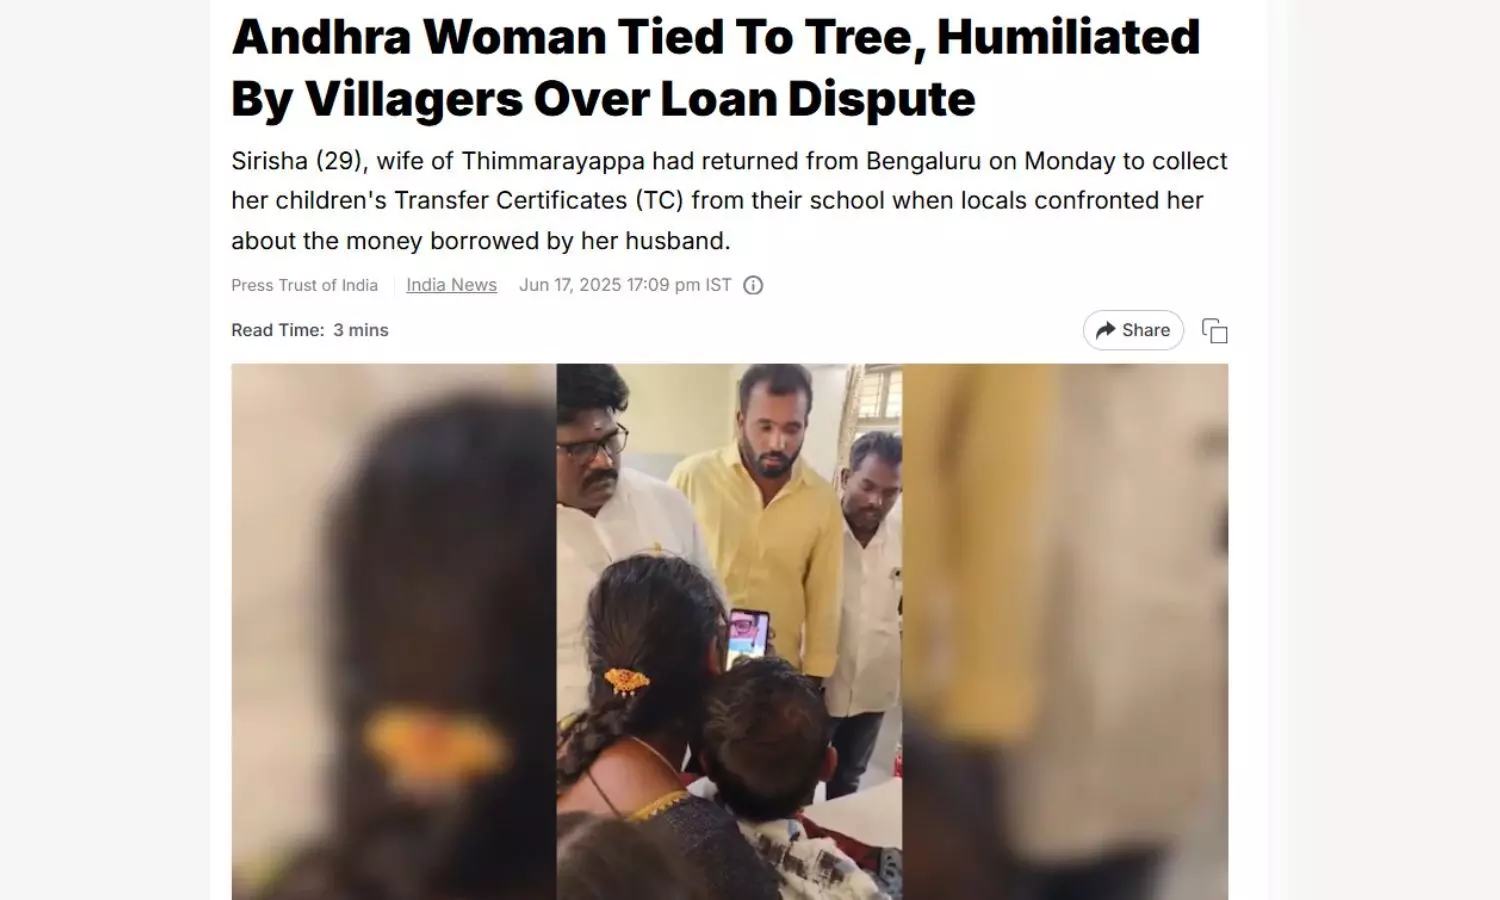Click the Press Trust of India byline

pyautogui.click(x=304, y=285)
